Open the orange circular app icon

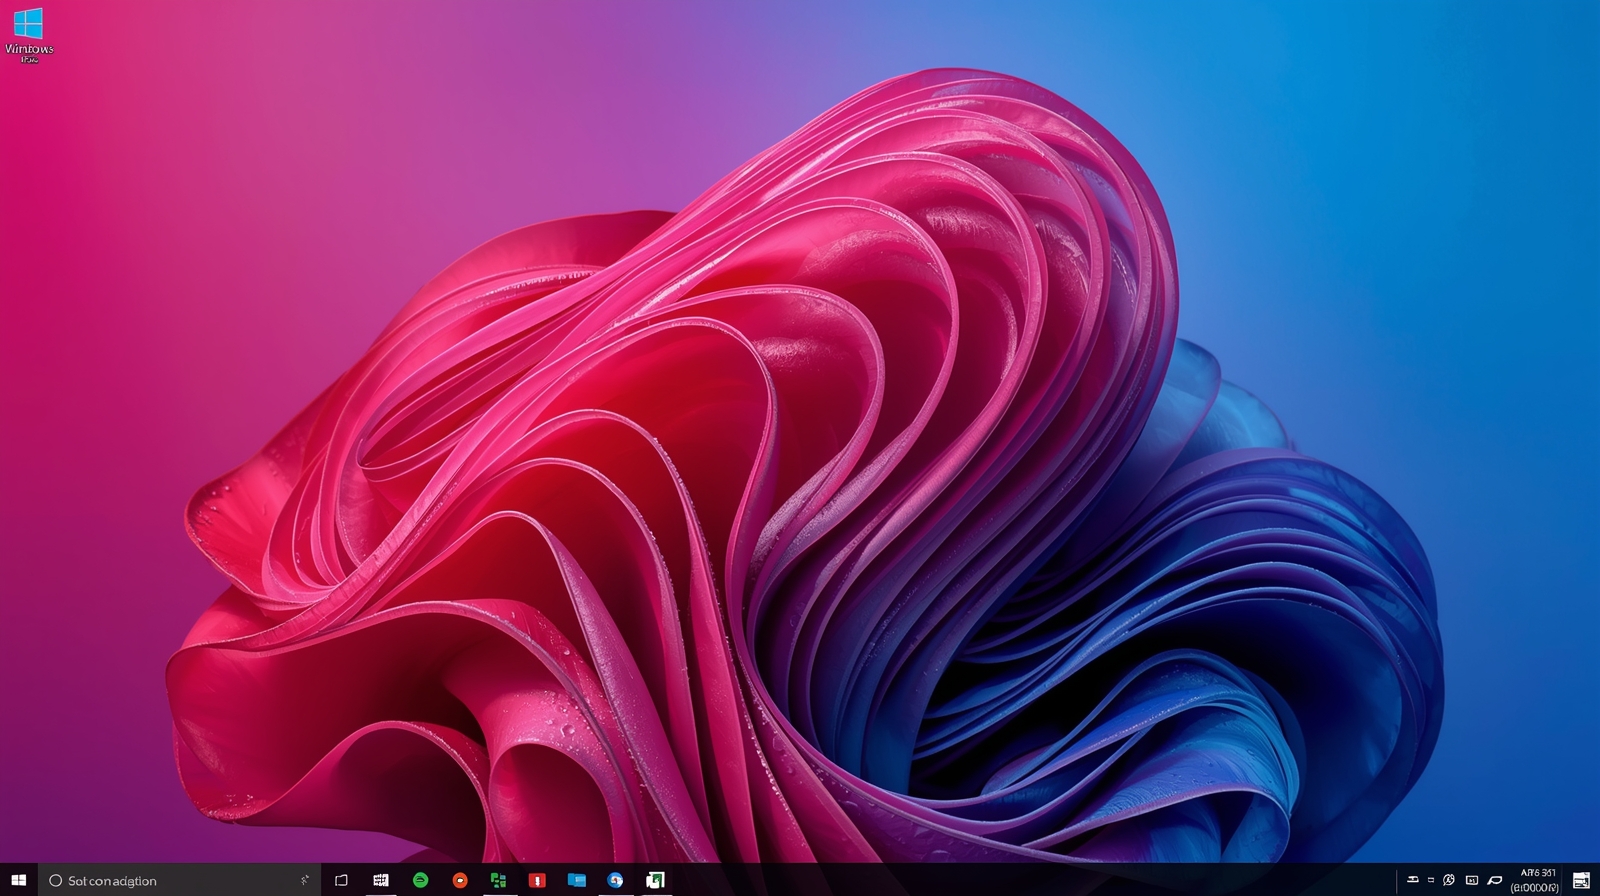click(x=459, y=880)
